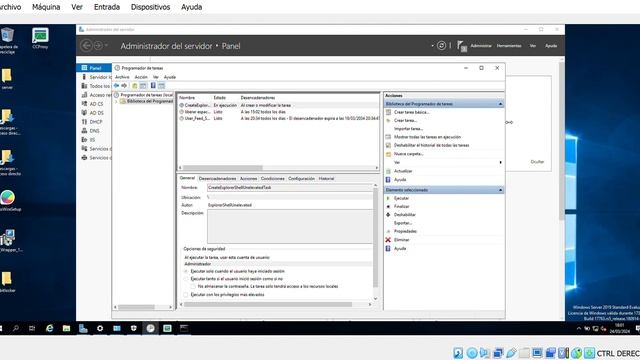Screen dimensions: 640x360
Task: Select IIS in Server Manager sidebar
Action: tap(92, 140)
